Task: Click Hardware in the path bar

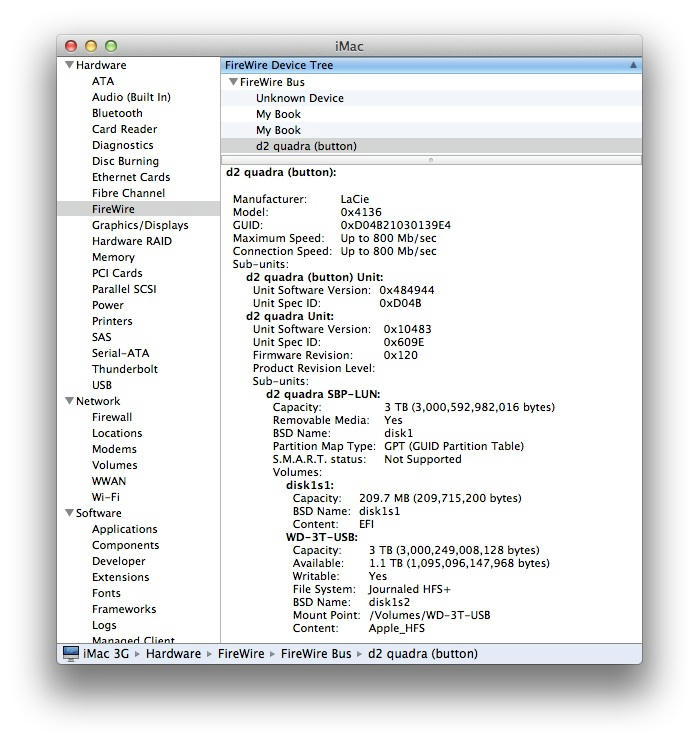Action: pos(173,654)
